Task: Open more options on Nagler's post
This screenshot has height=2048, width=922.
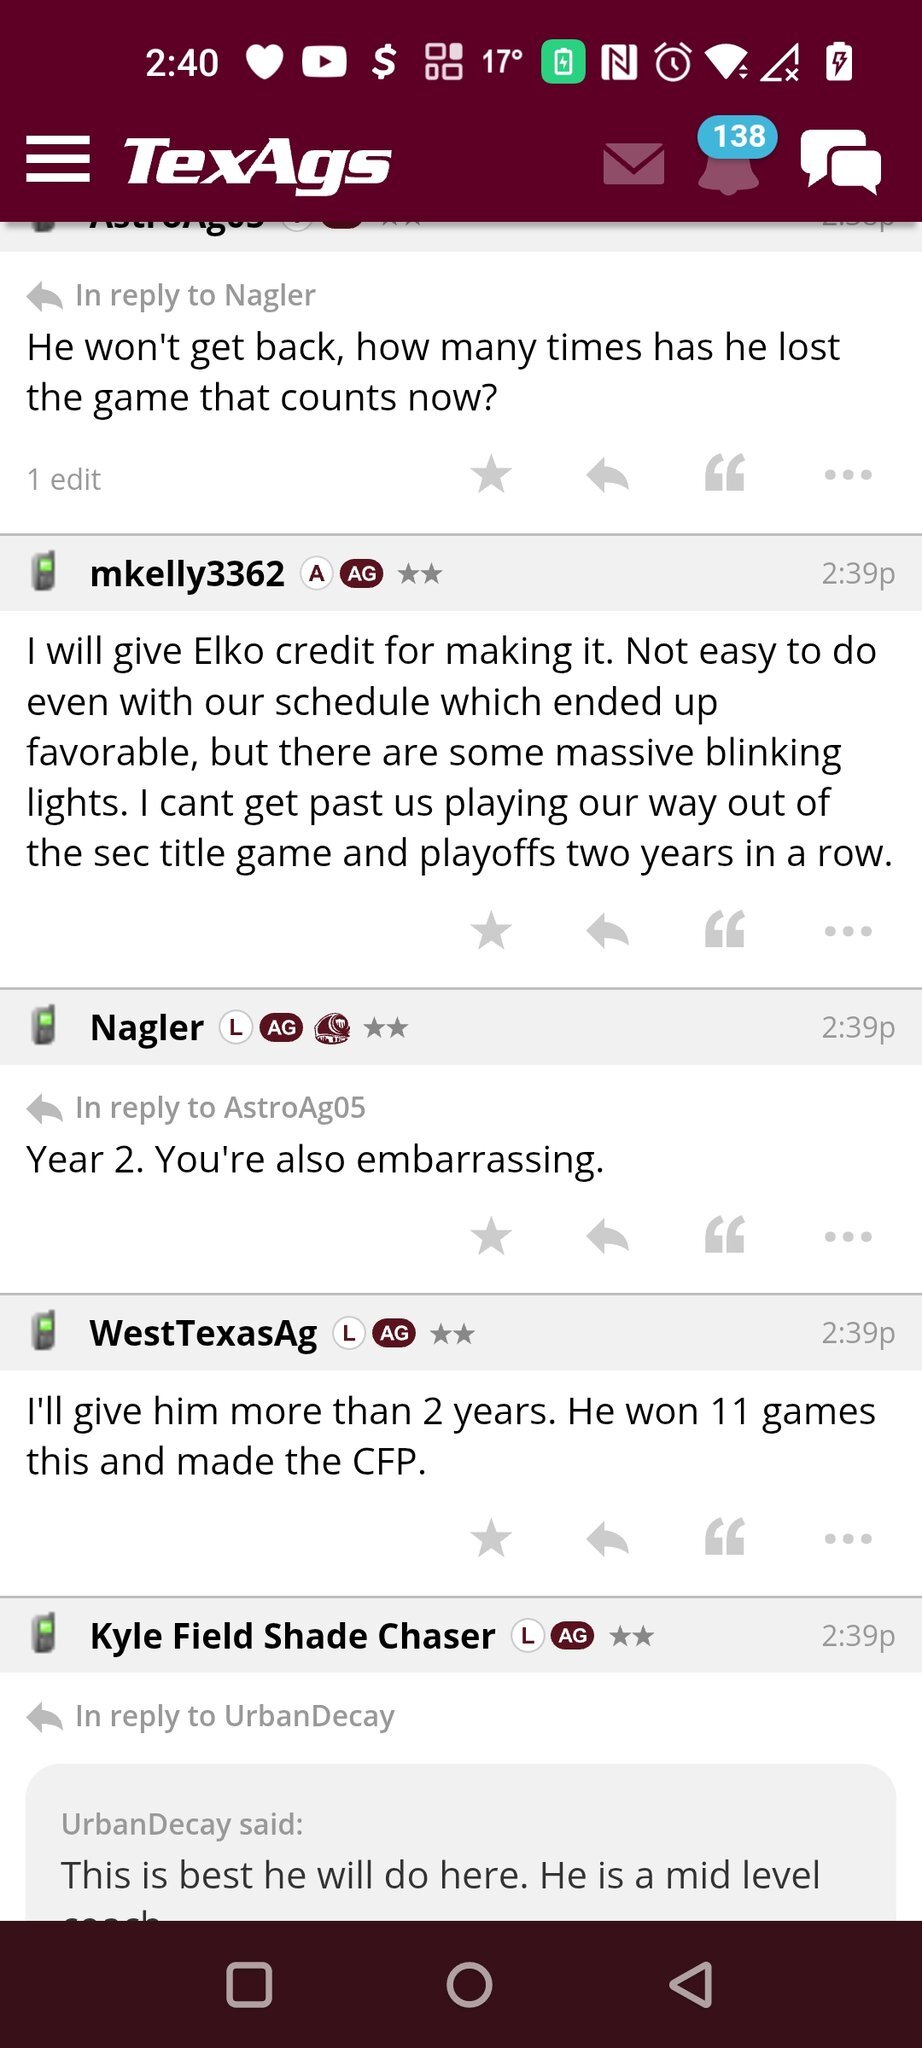Action: point(848,1237)
